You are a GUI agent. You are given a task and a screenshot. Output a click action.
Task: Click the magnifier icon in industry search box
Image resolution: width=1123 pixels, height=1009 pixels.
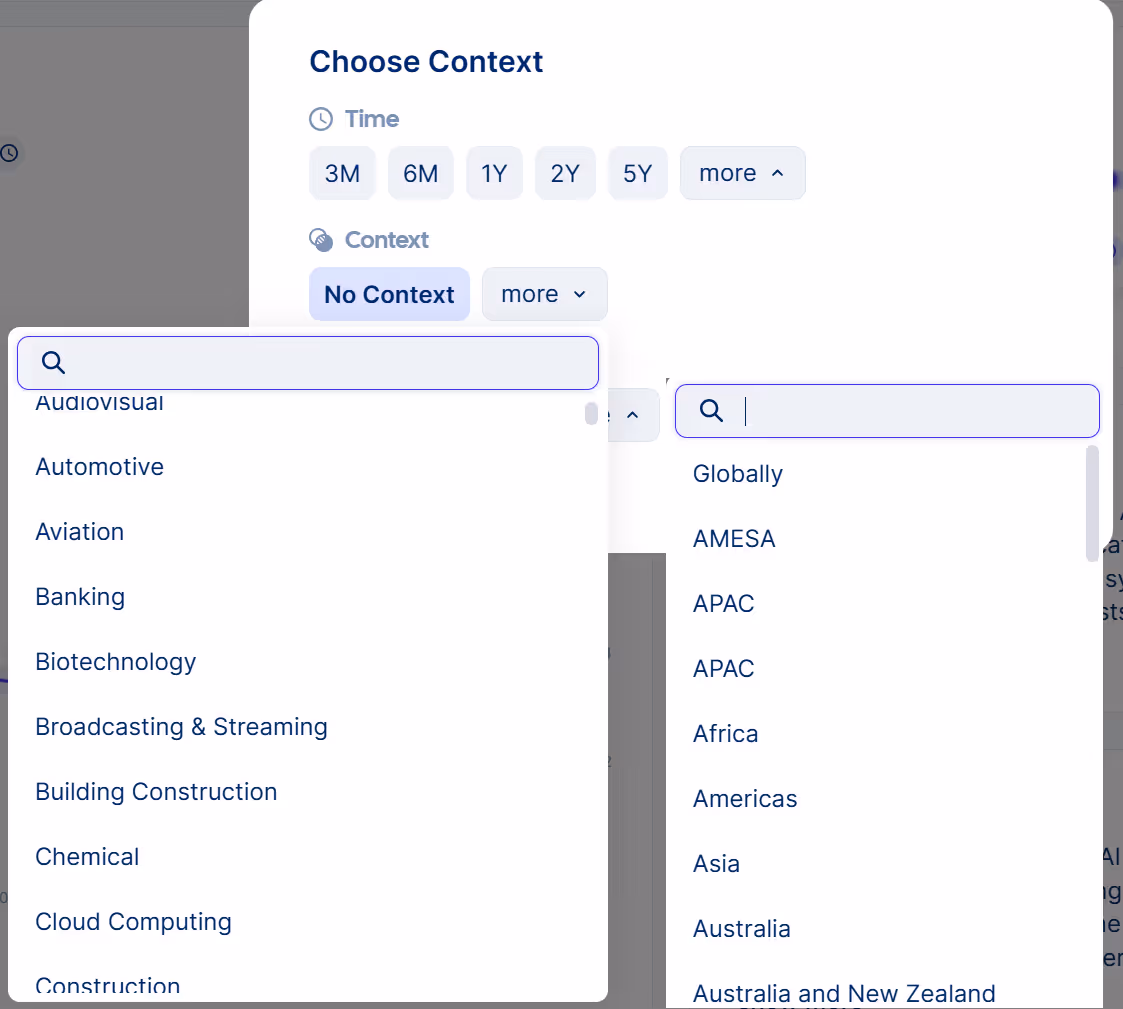point(53,362)
